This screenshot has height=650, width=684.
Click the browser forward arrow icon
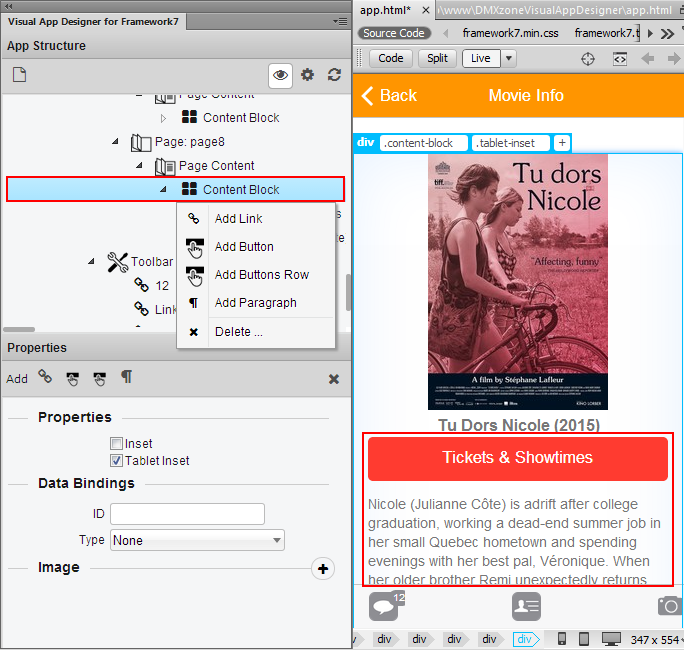(674, 58)
